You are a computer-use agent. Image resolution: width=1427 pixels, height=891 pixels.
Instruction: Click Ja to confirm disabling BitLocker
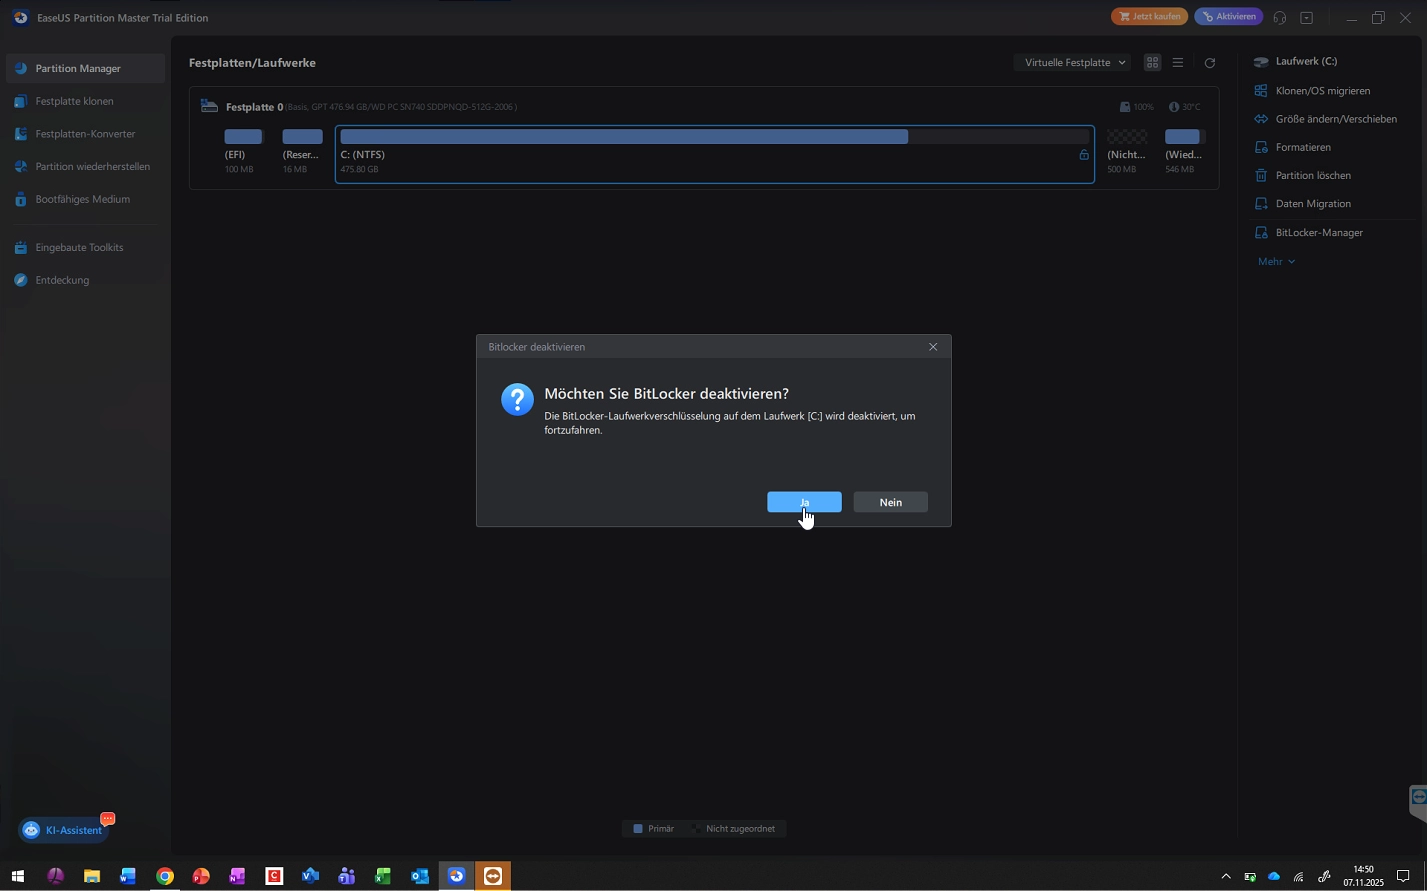[803, 502]
